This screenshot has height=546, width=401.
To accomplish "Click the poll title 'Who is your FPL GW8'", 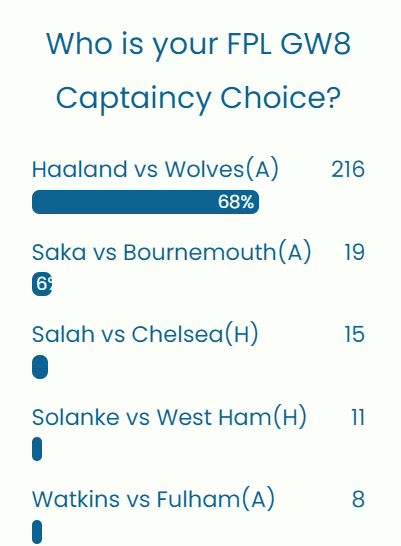I will point(198,44).
